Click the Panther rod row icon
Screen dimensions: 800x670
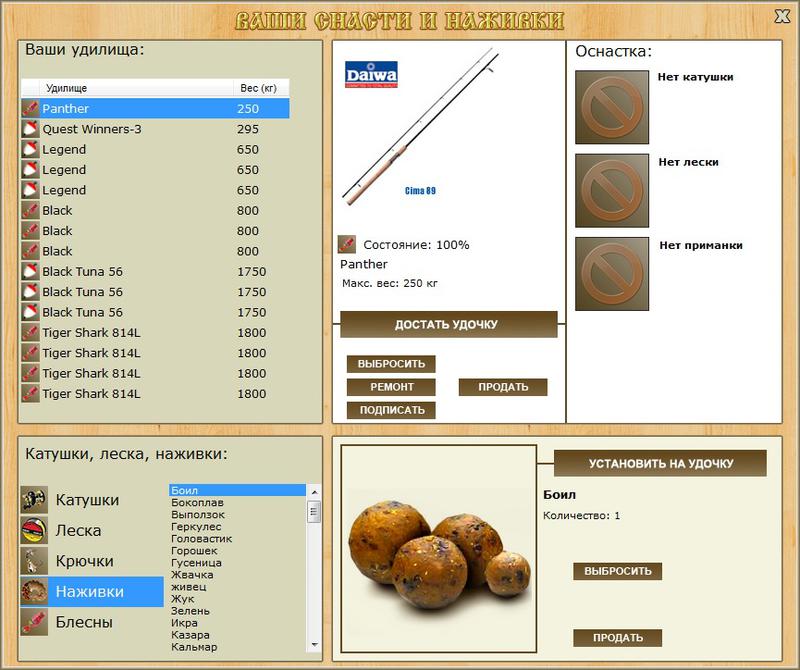point(31,108)
